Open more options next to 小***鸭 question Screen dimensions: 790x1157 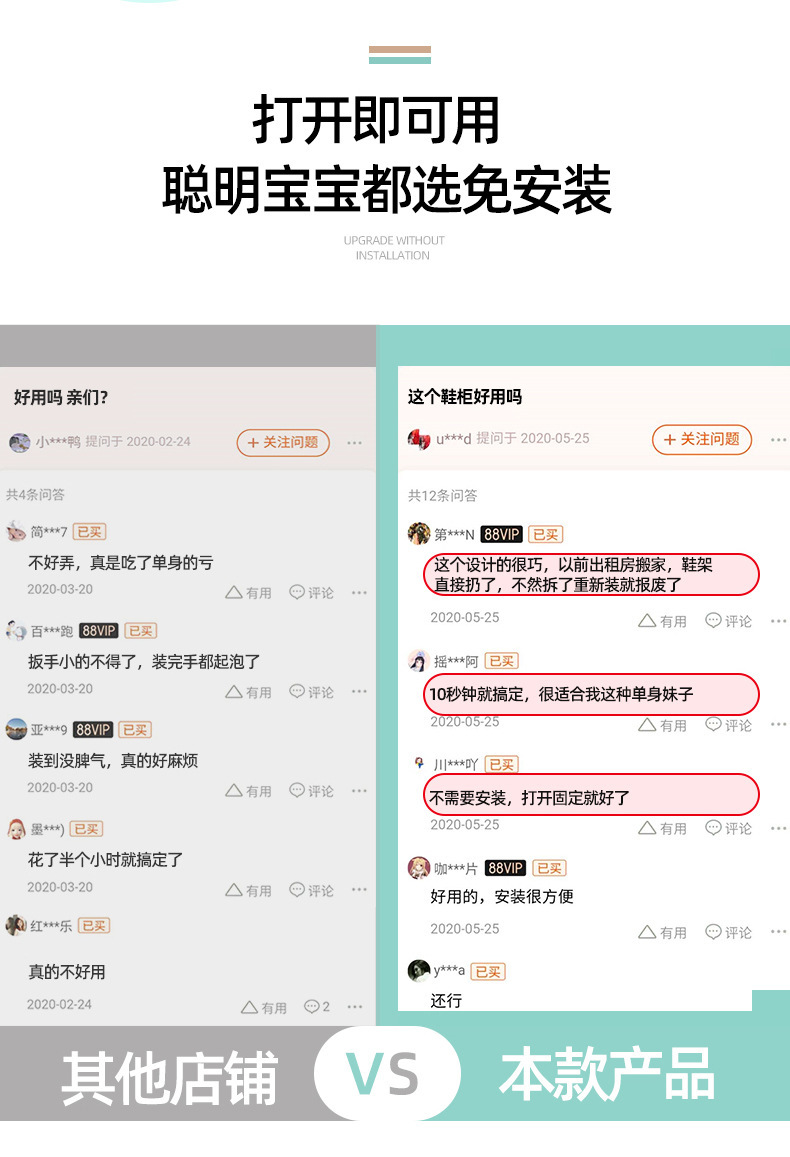pos(355,443)
